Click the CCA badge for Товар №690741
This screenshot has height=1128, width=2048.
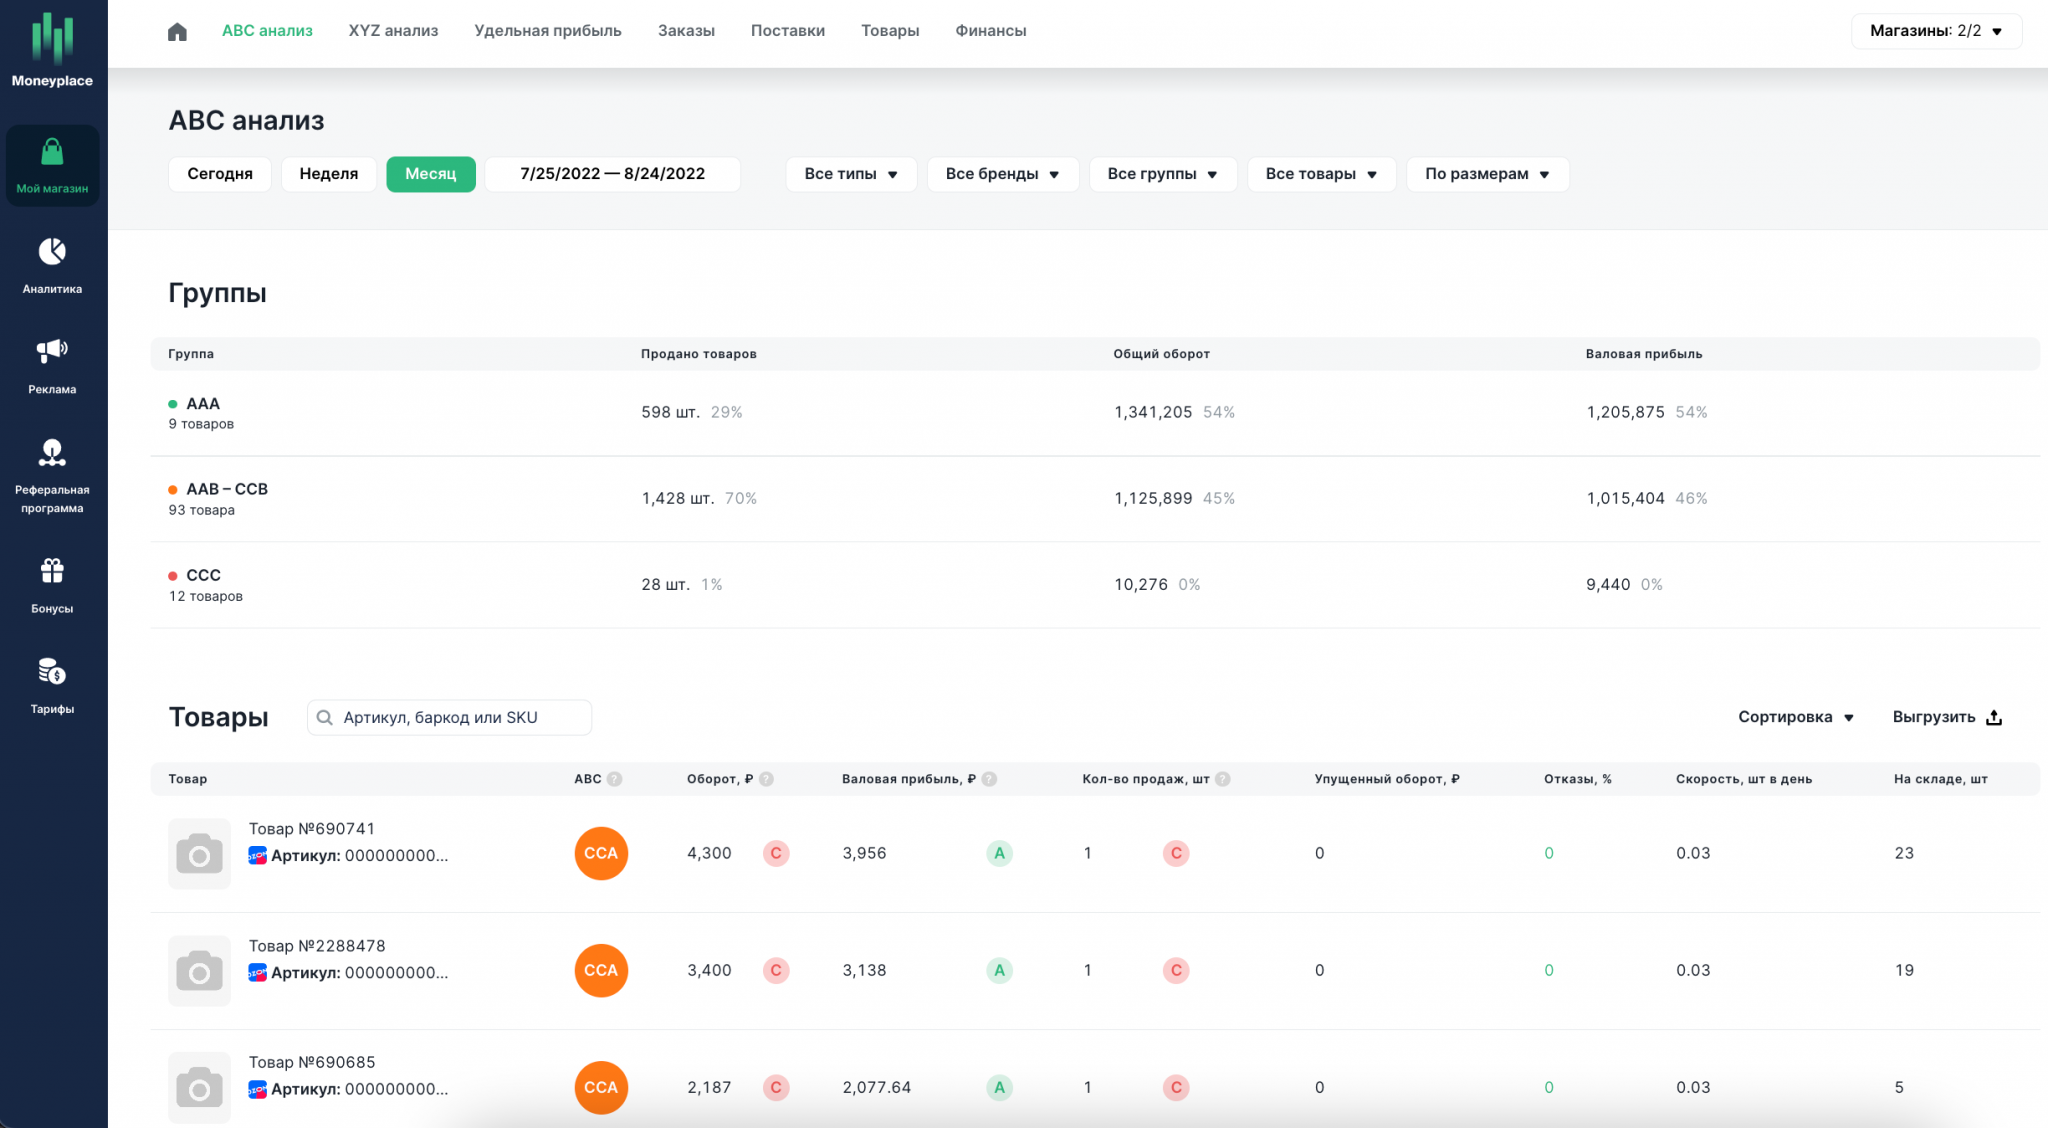click(601, 853)
